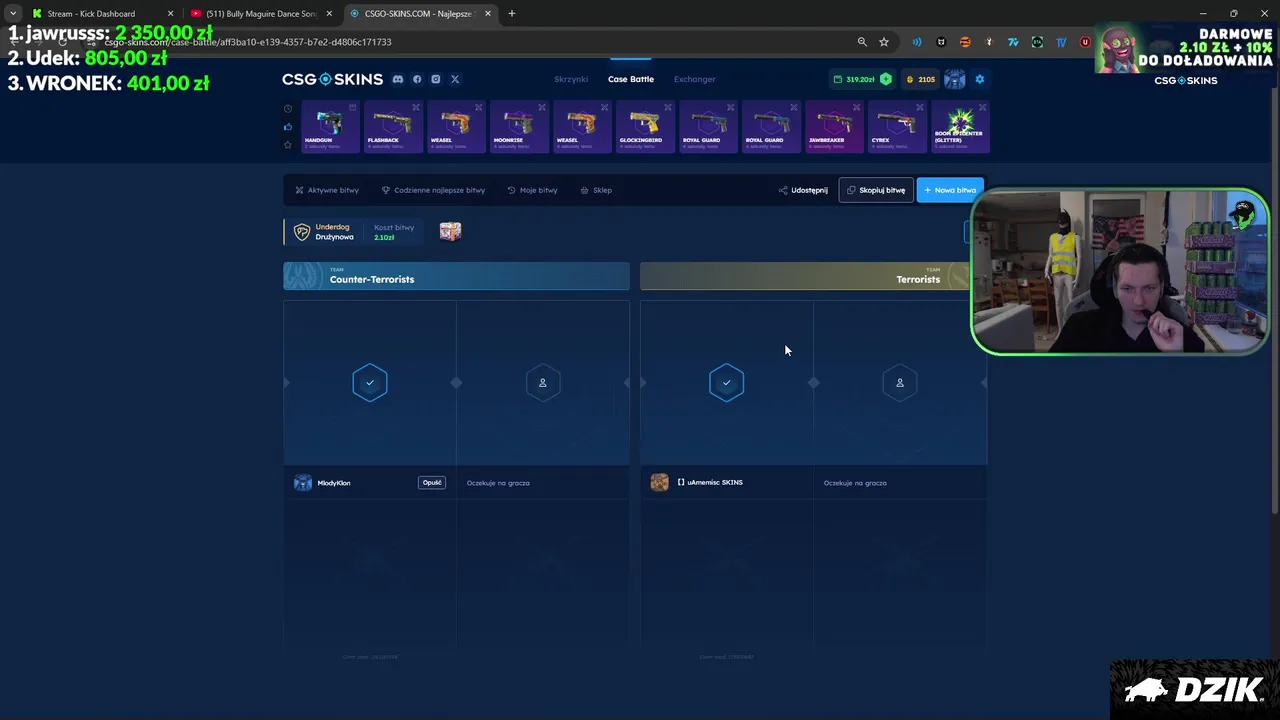Click the case thumbnail next to Koszt bitwy
The width and height of the screenshot is (1280, 720).
tap(450, 232)
